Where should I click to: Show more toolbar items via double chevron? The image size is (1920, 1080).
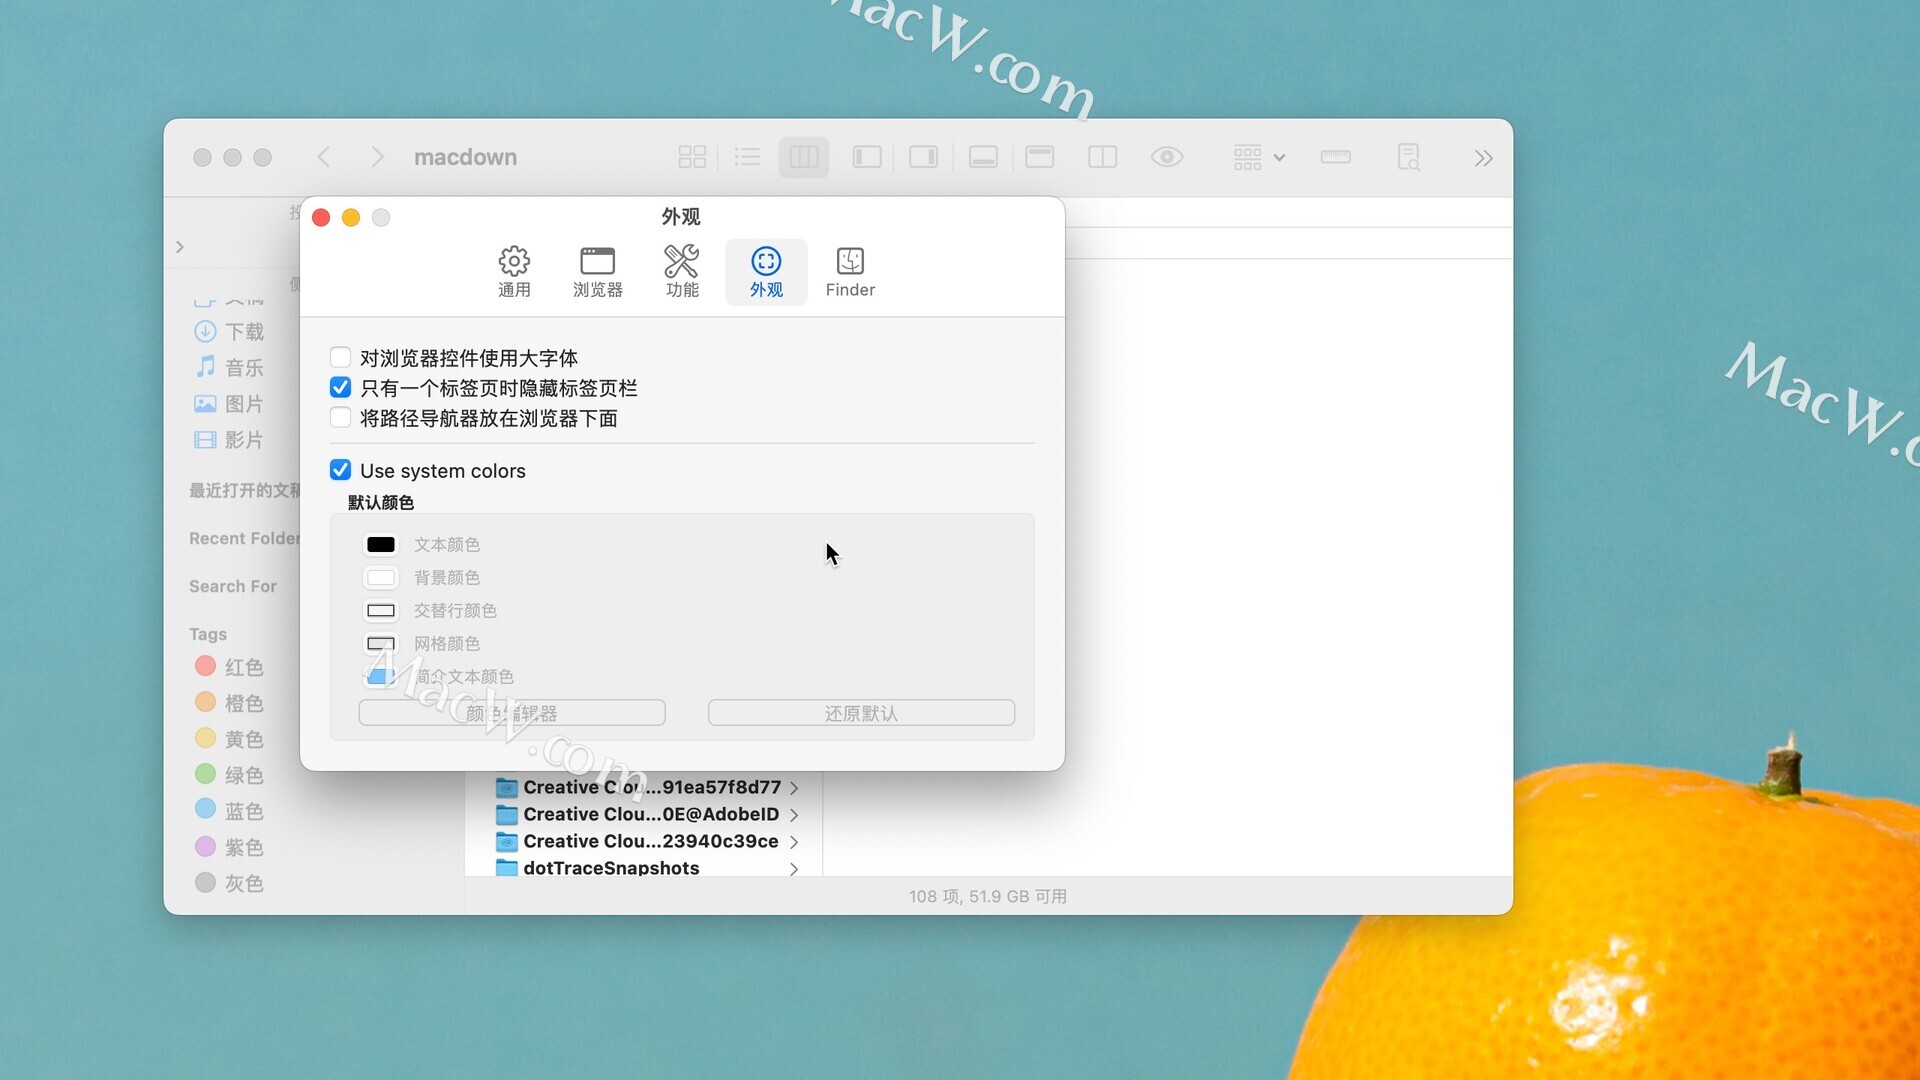[x=1483, y=158]
